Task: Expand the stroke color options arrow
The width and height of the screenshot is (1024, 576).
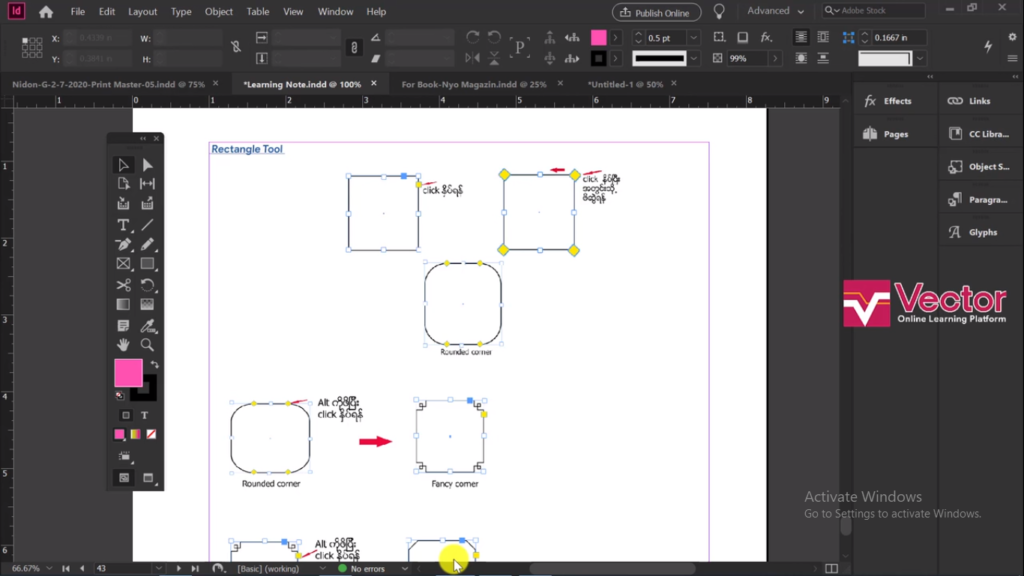Action: pos(615,59)
